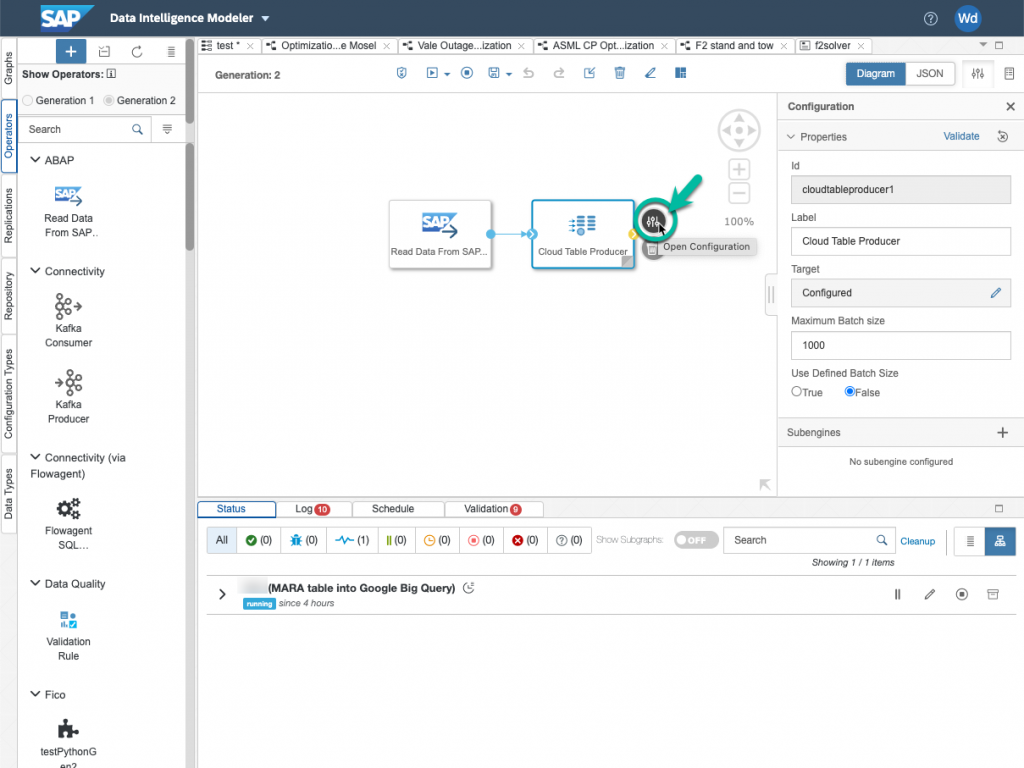Switch the view to JSON
Screen dimensions: 1024x768
click(929, 73)
